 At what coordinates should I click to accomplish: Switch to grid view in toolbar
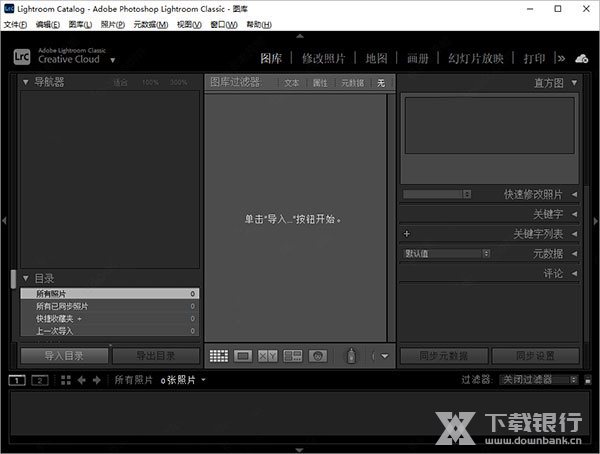pyautogui.click(x=219, y=356)
